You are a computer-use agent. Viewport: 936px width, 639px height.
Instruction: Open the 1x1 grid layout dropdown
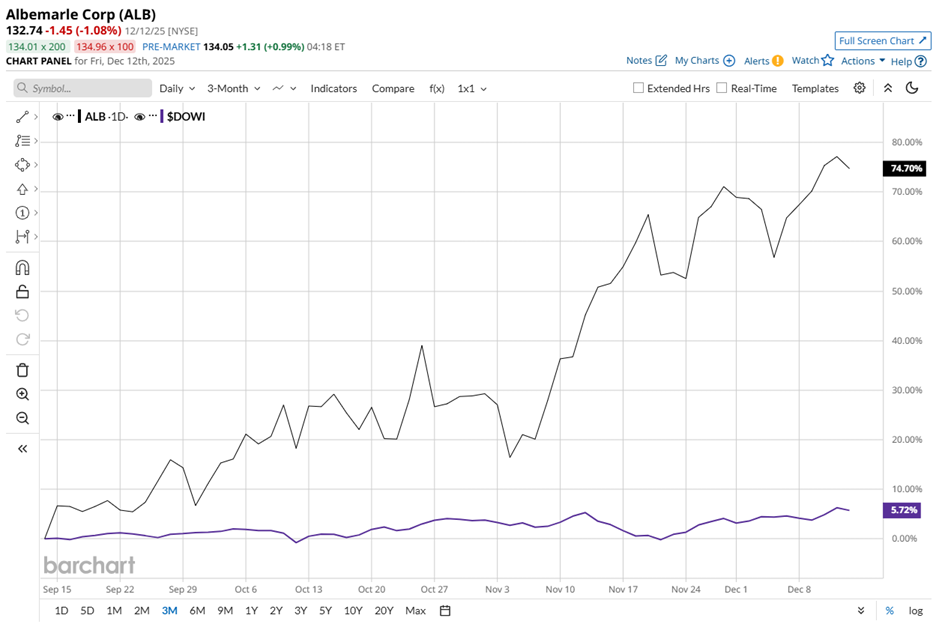(472, 88)
